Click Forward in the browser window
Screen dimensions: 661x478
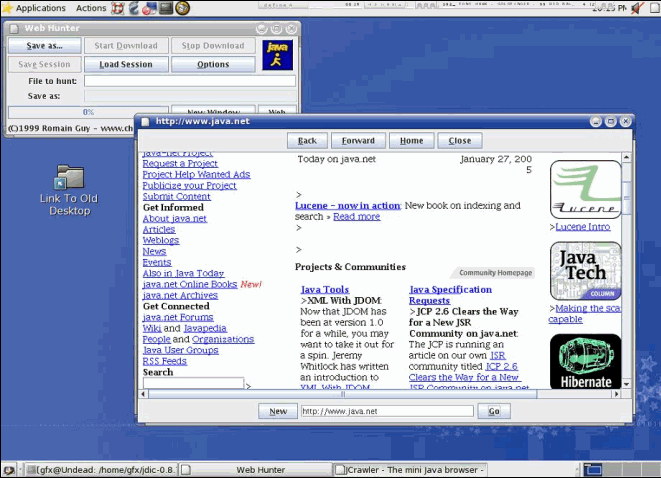[x=358, y=141]
